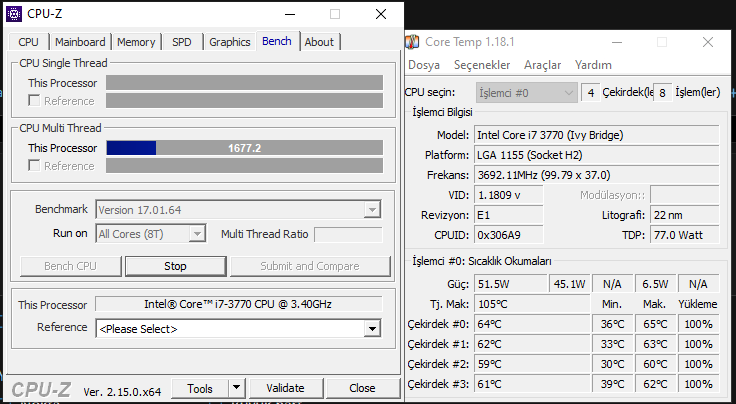Viewport: 736px width, 404px height.
Task: Click the Model field Intel Core i7 3770
Action: click(x=596, y=135)
